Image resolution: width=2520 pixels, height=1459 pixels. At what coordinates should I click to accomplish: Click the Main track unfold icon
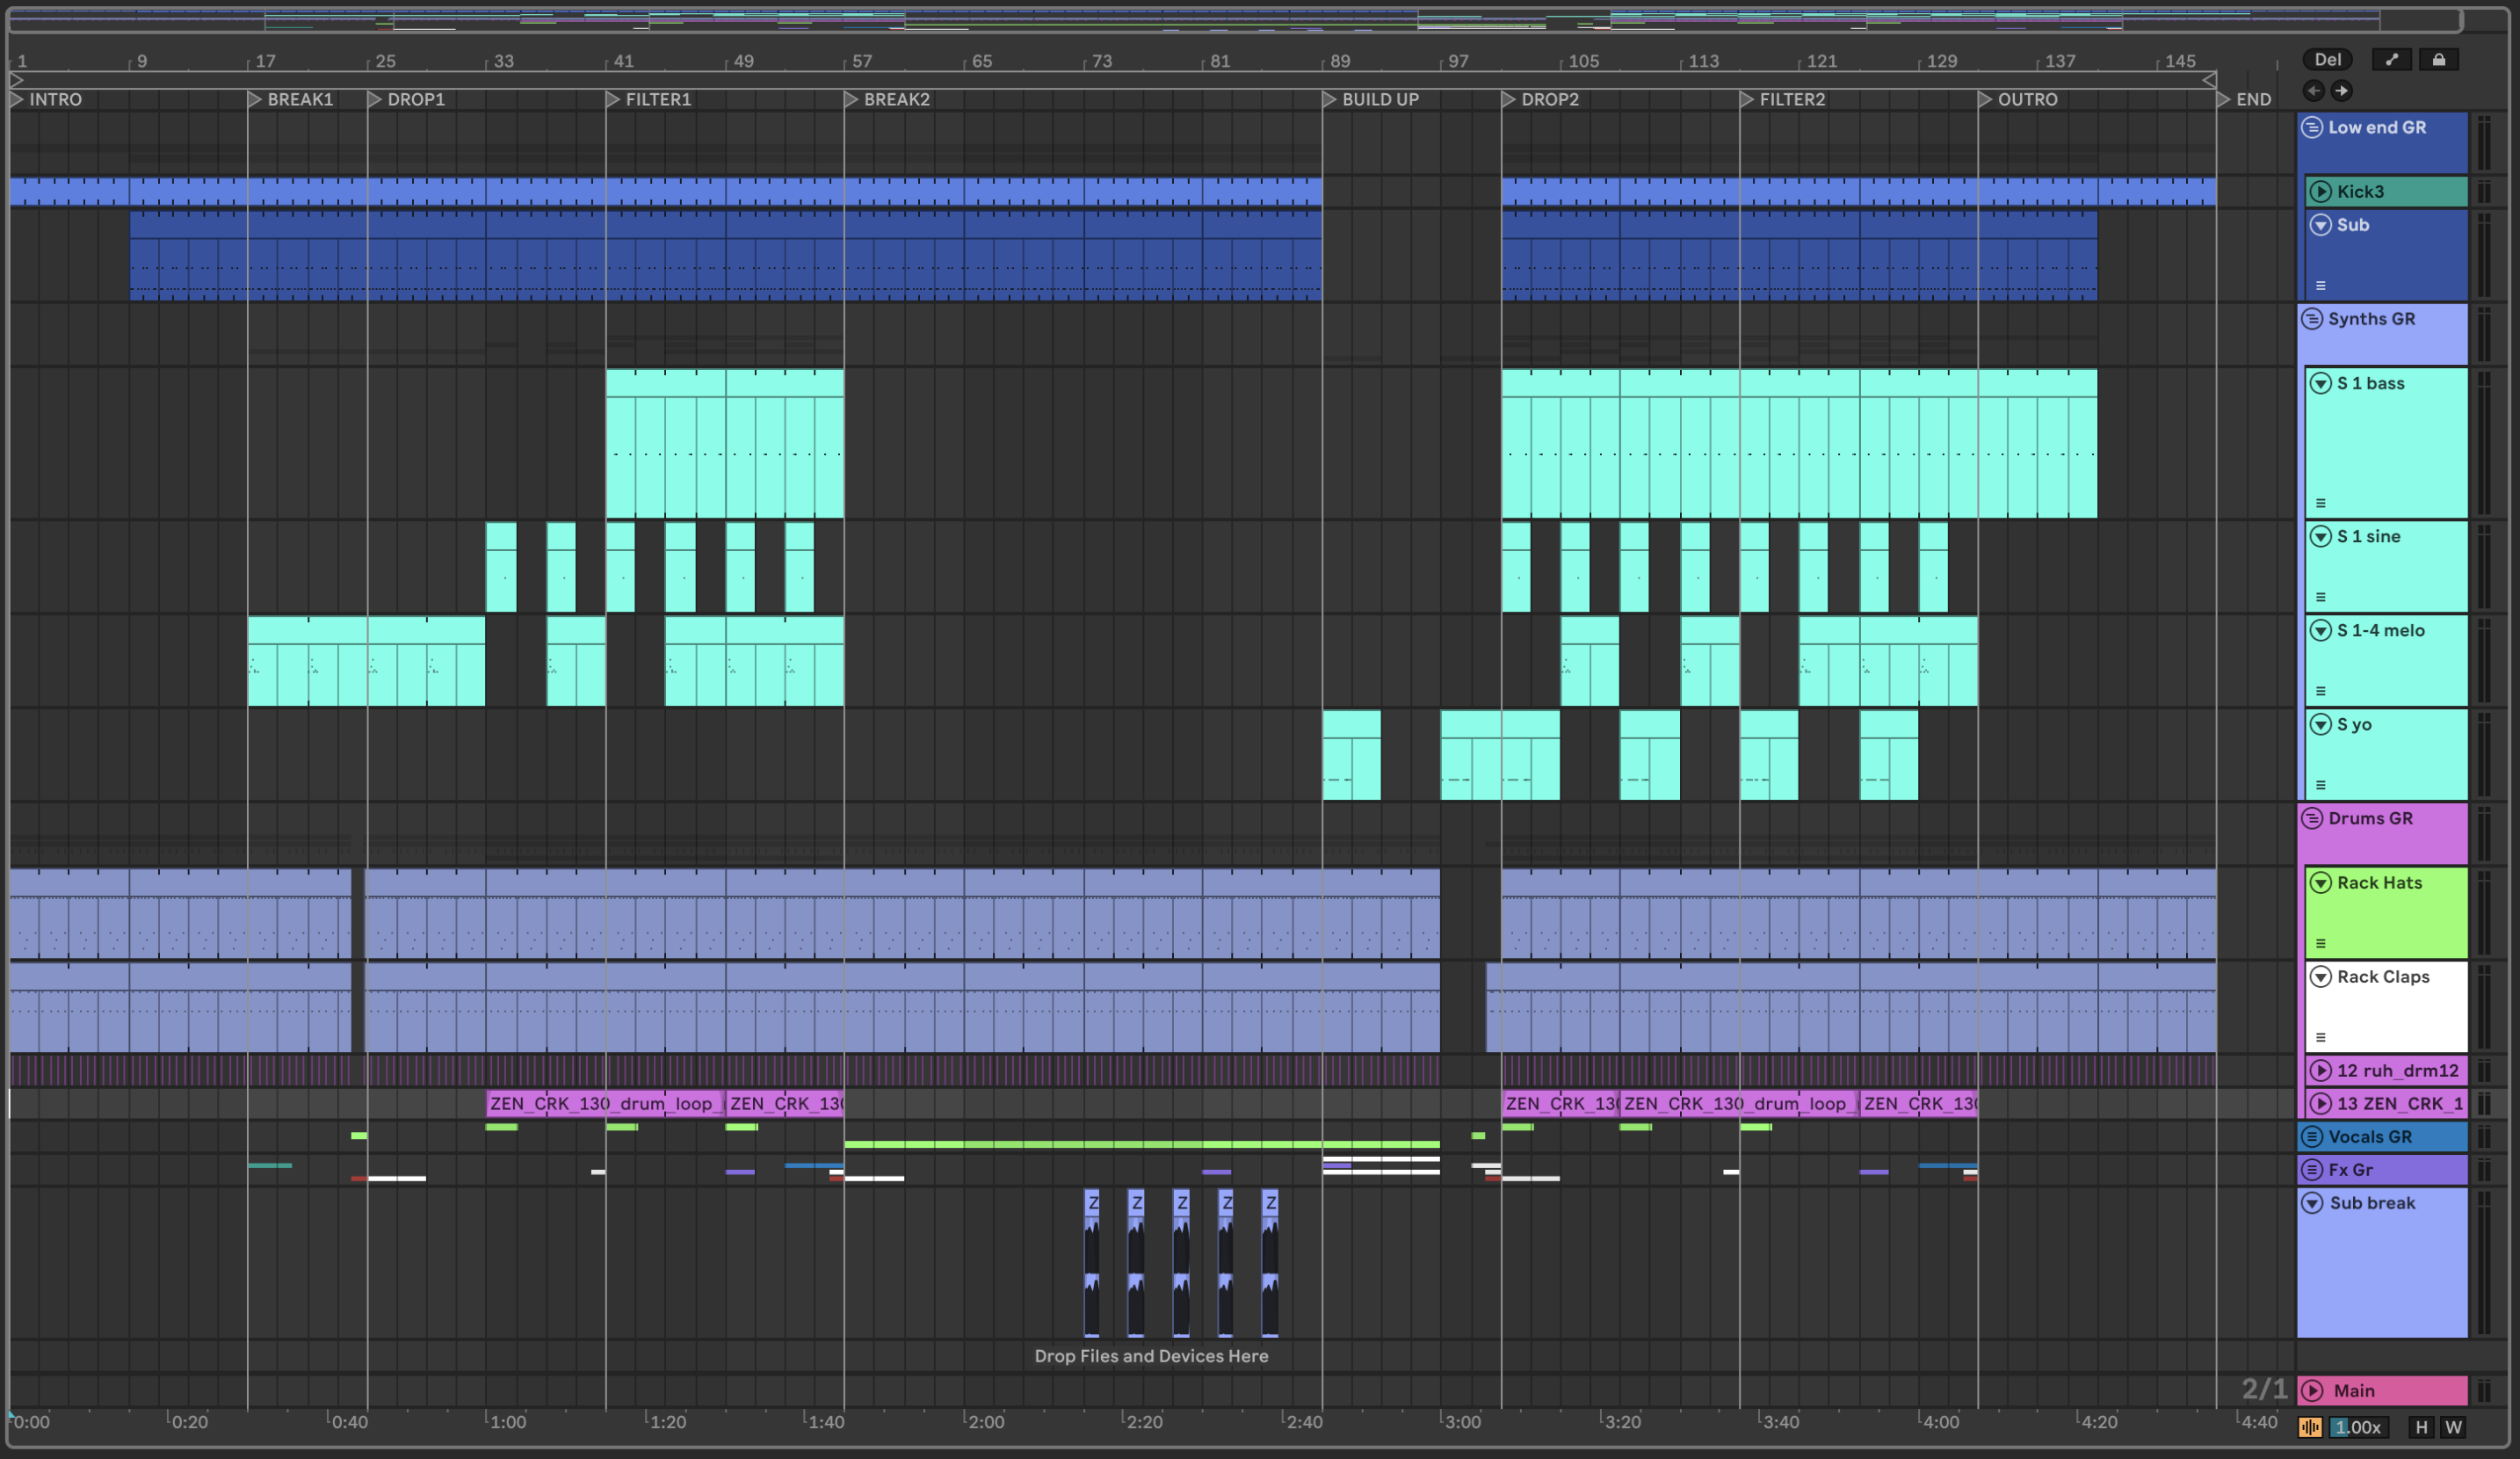click(x=2312, y=1390)
